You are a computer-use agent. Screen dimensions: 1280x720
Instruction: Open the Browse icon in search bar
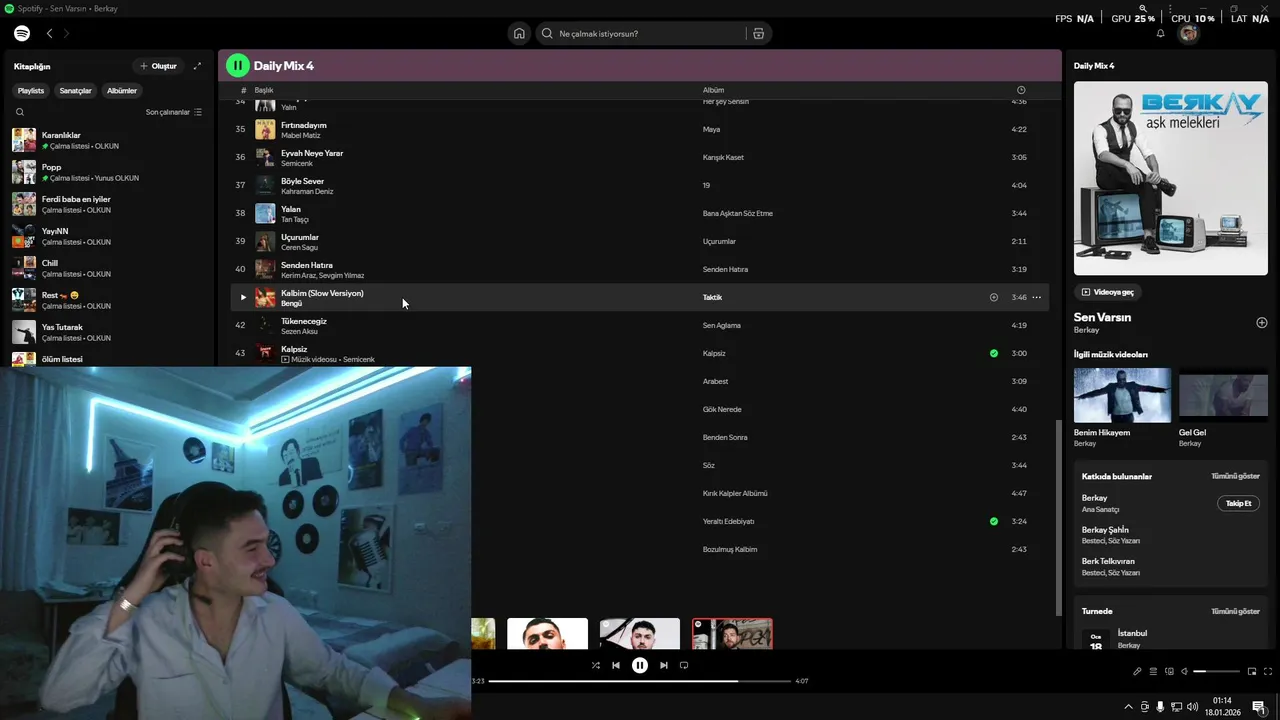point(759,33)
